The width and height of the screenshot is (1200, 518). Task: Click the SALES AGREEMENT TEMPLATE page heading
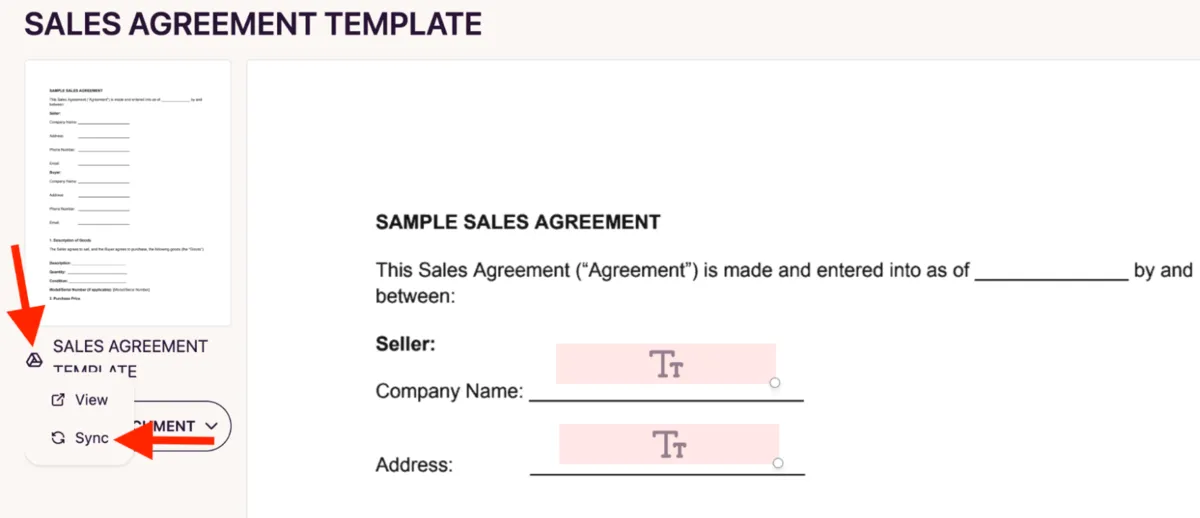(253, 23)
